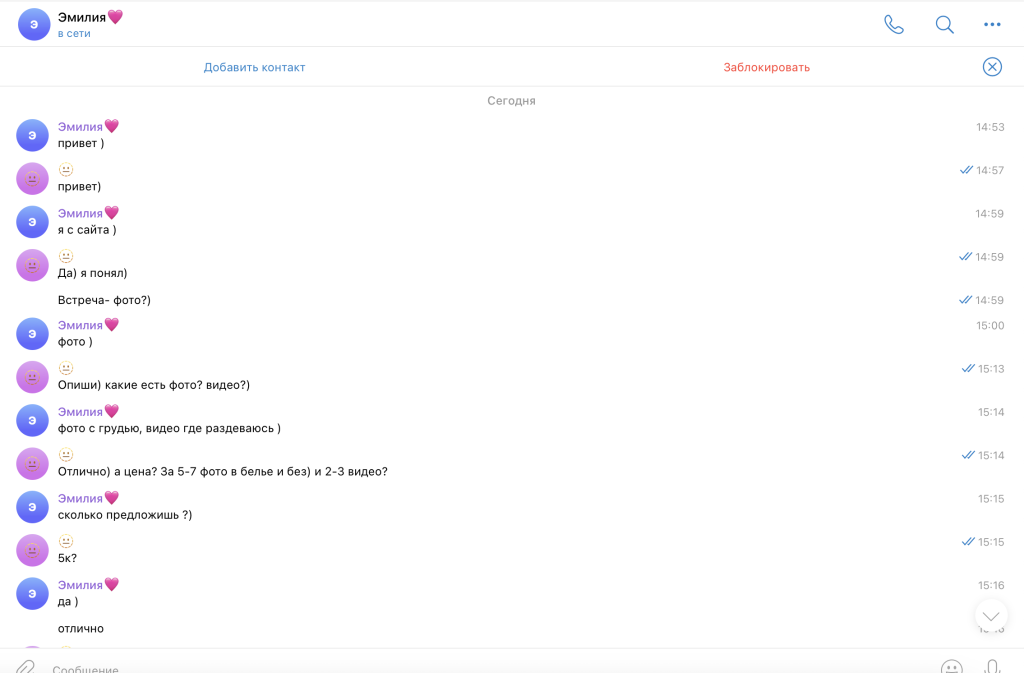
Task: Click the contact name in chat header
Action: pos(90,17)
